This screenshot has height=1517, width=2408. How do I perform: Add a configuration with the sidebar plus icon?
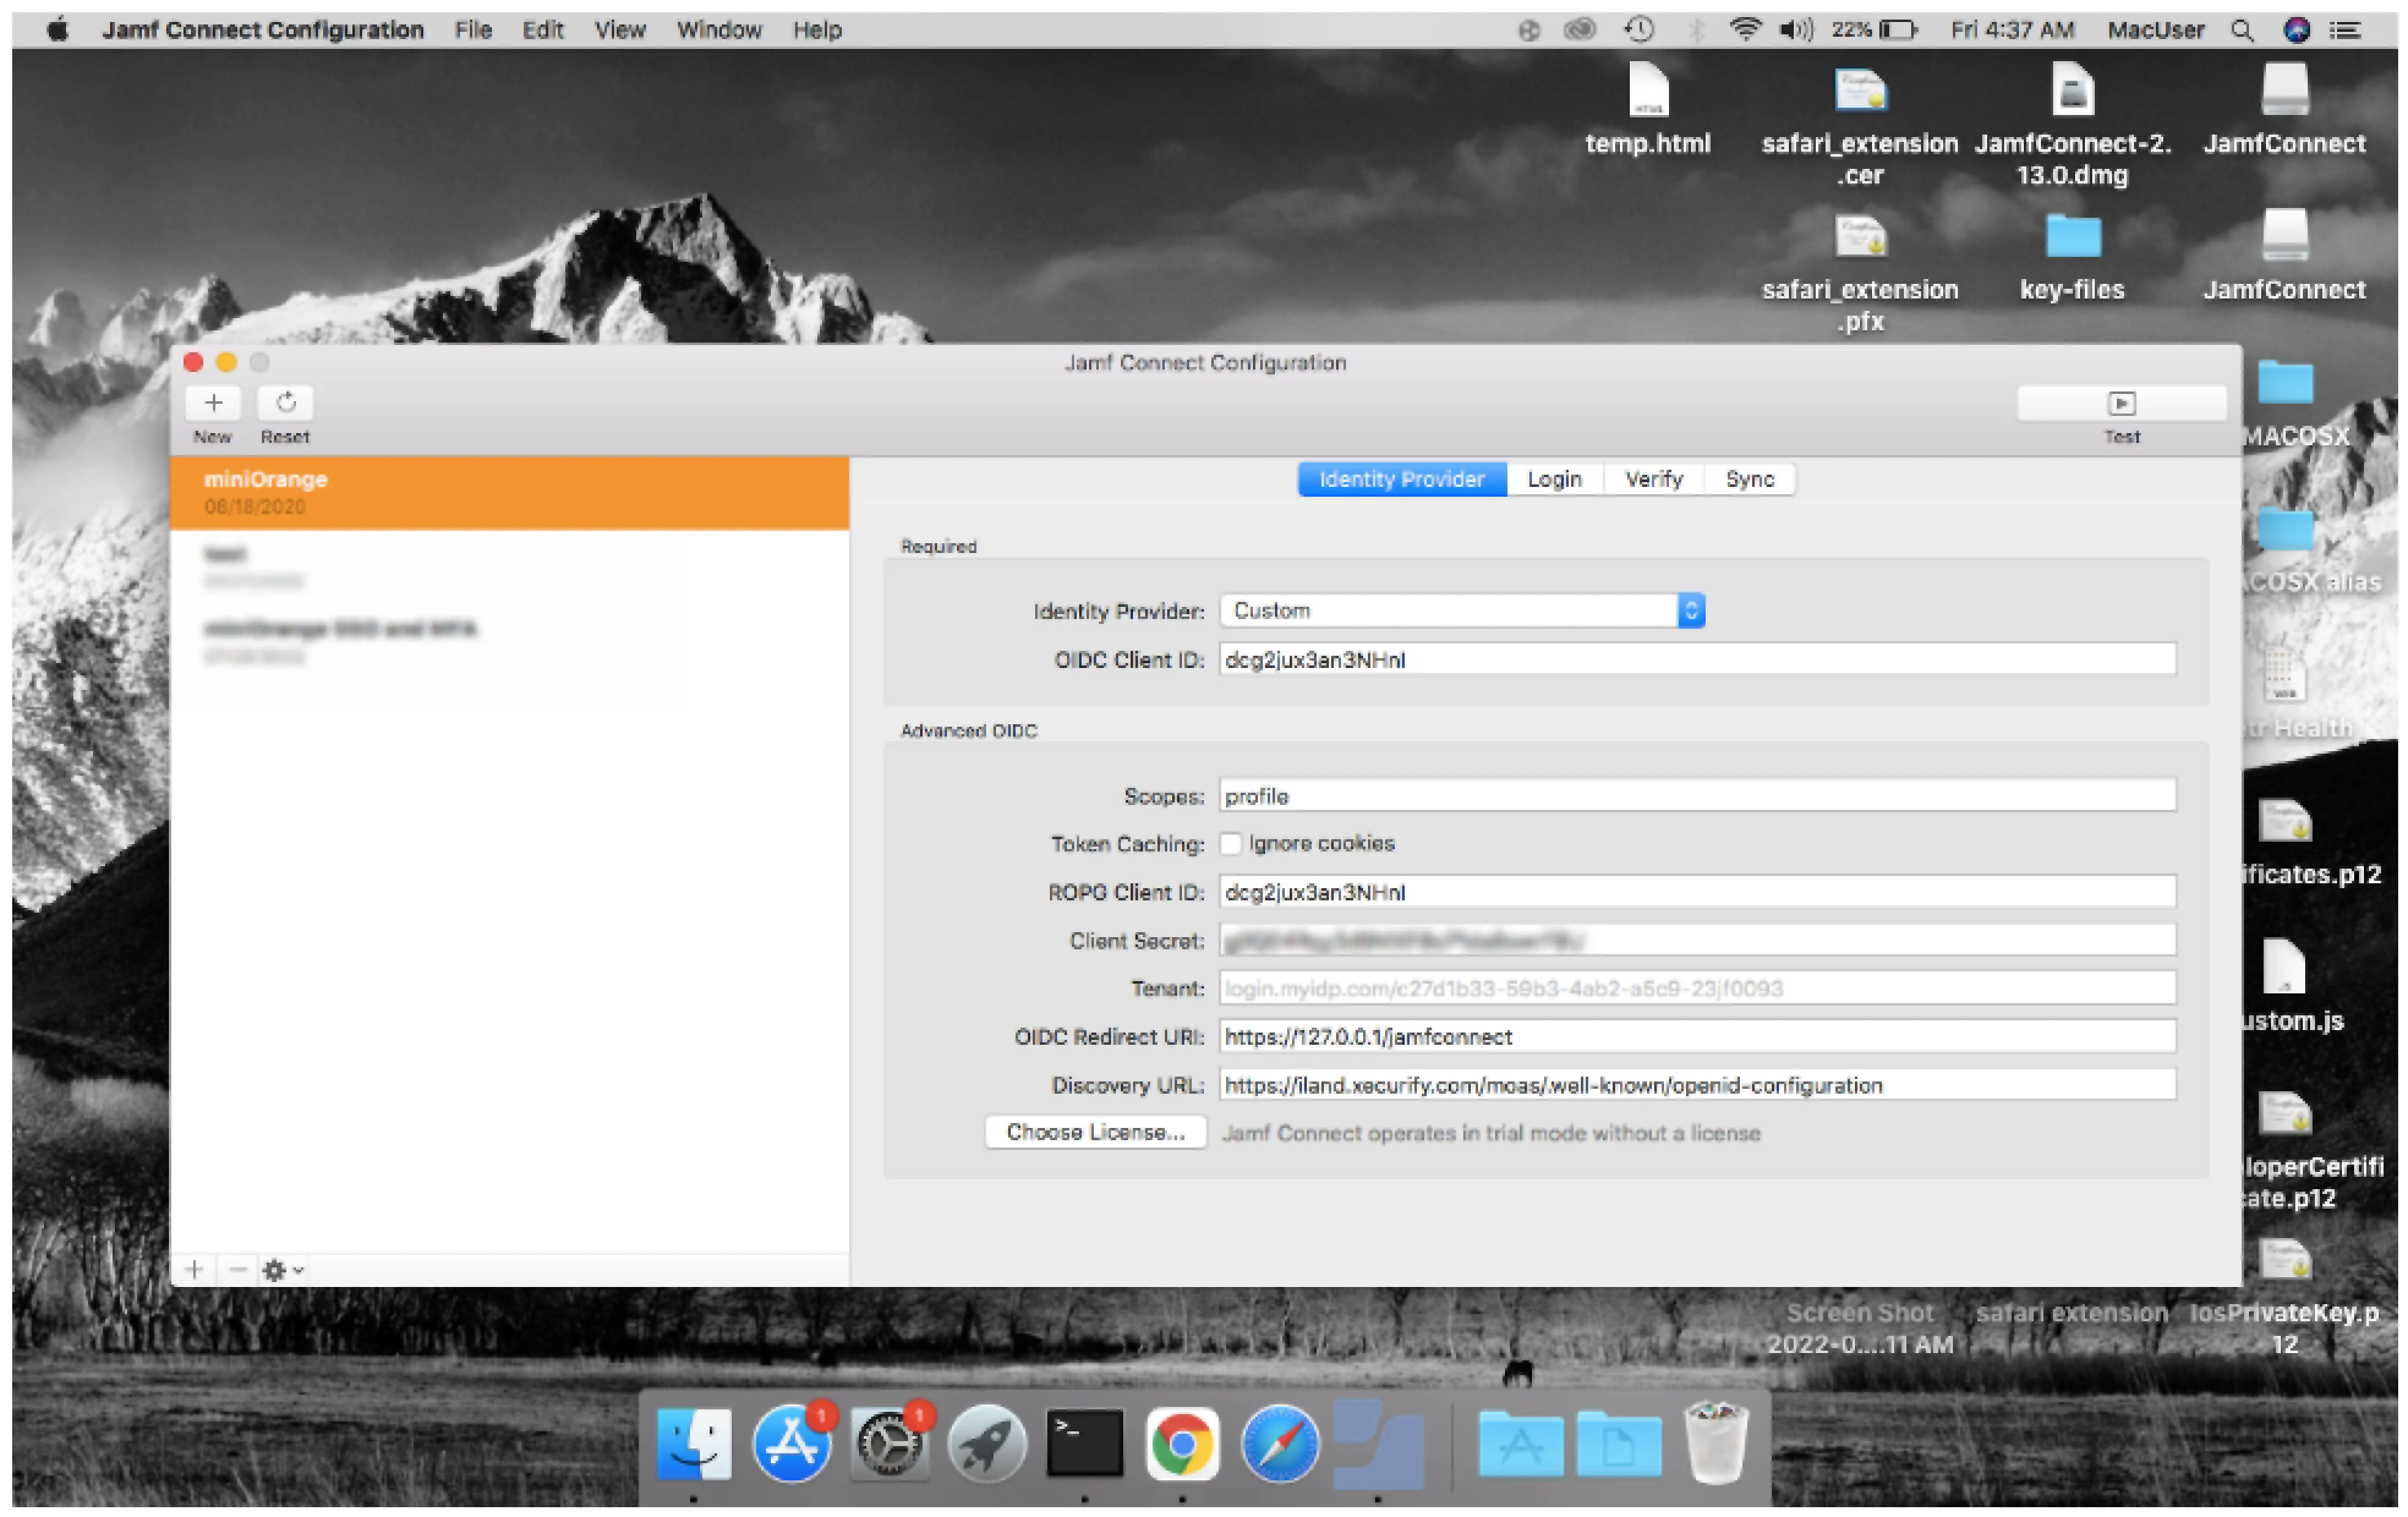194,1269
